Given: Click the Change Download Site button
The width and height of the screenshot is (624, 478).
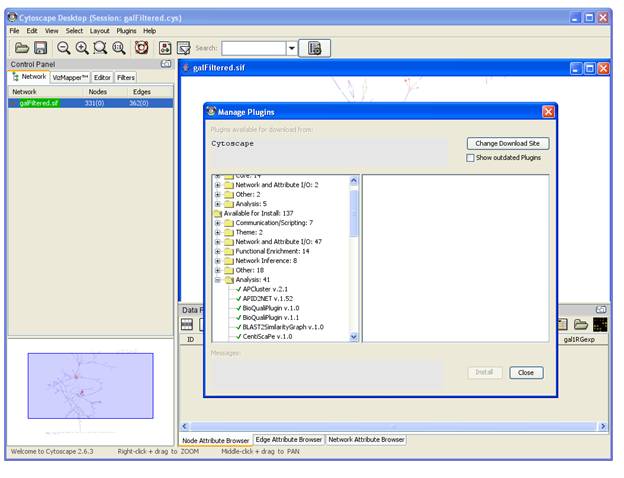Looking at the screenshot, I should click(508, 143).
